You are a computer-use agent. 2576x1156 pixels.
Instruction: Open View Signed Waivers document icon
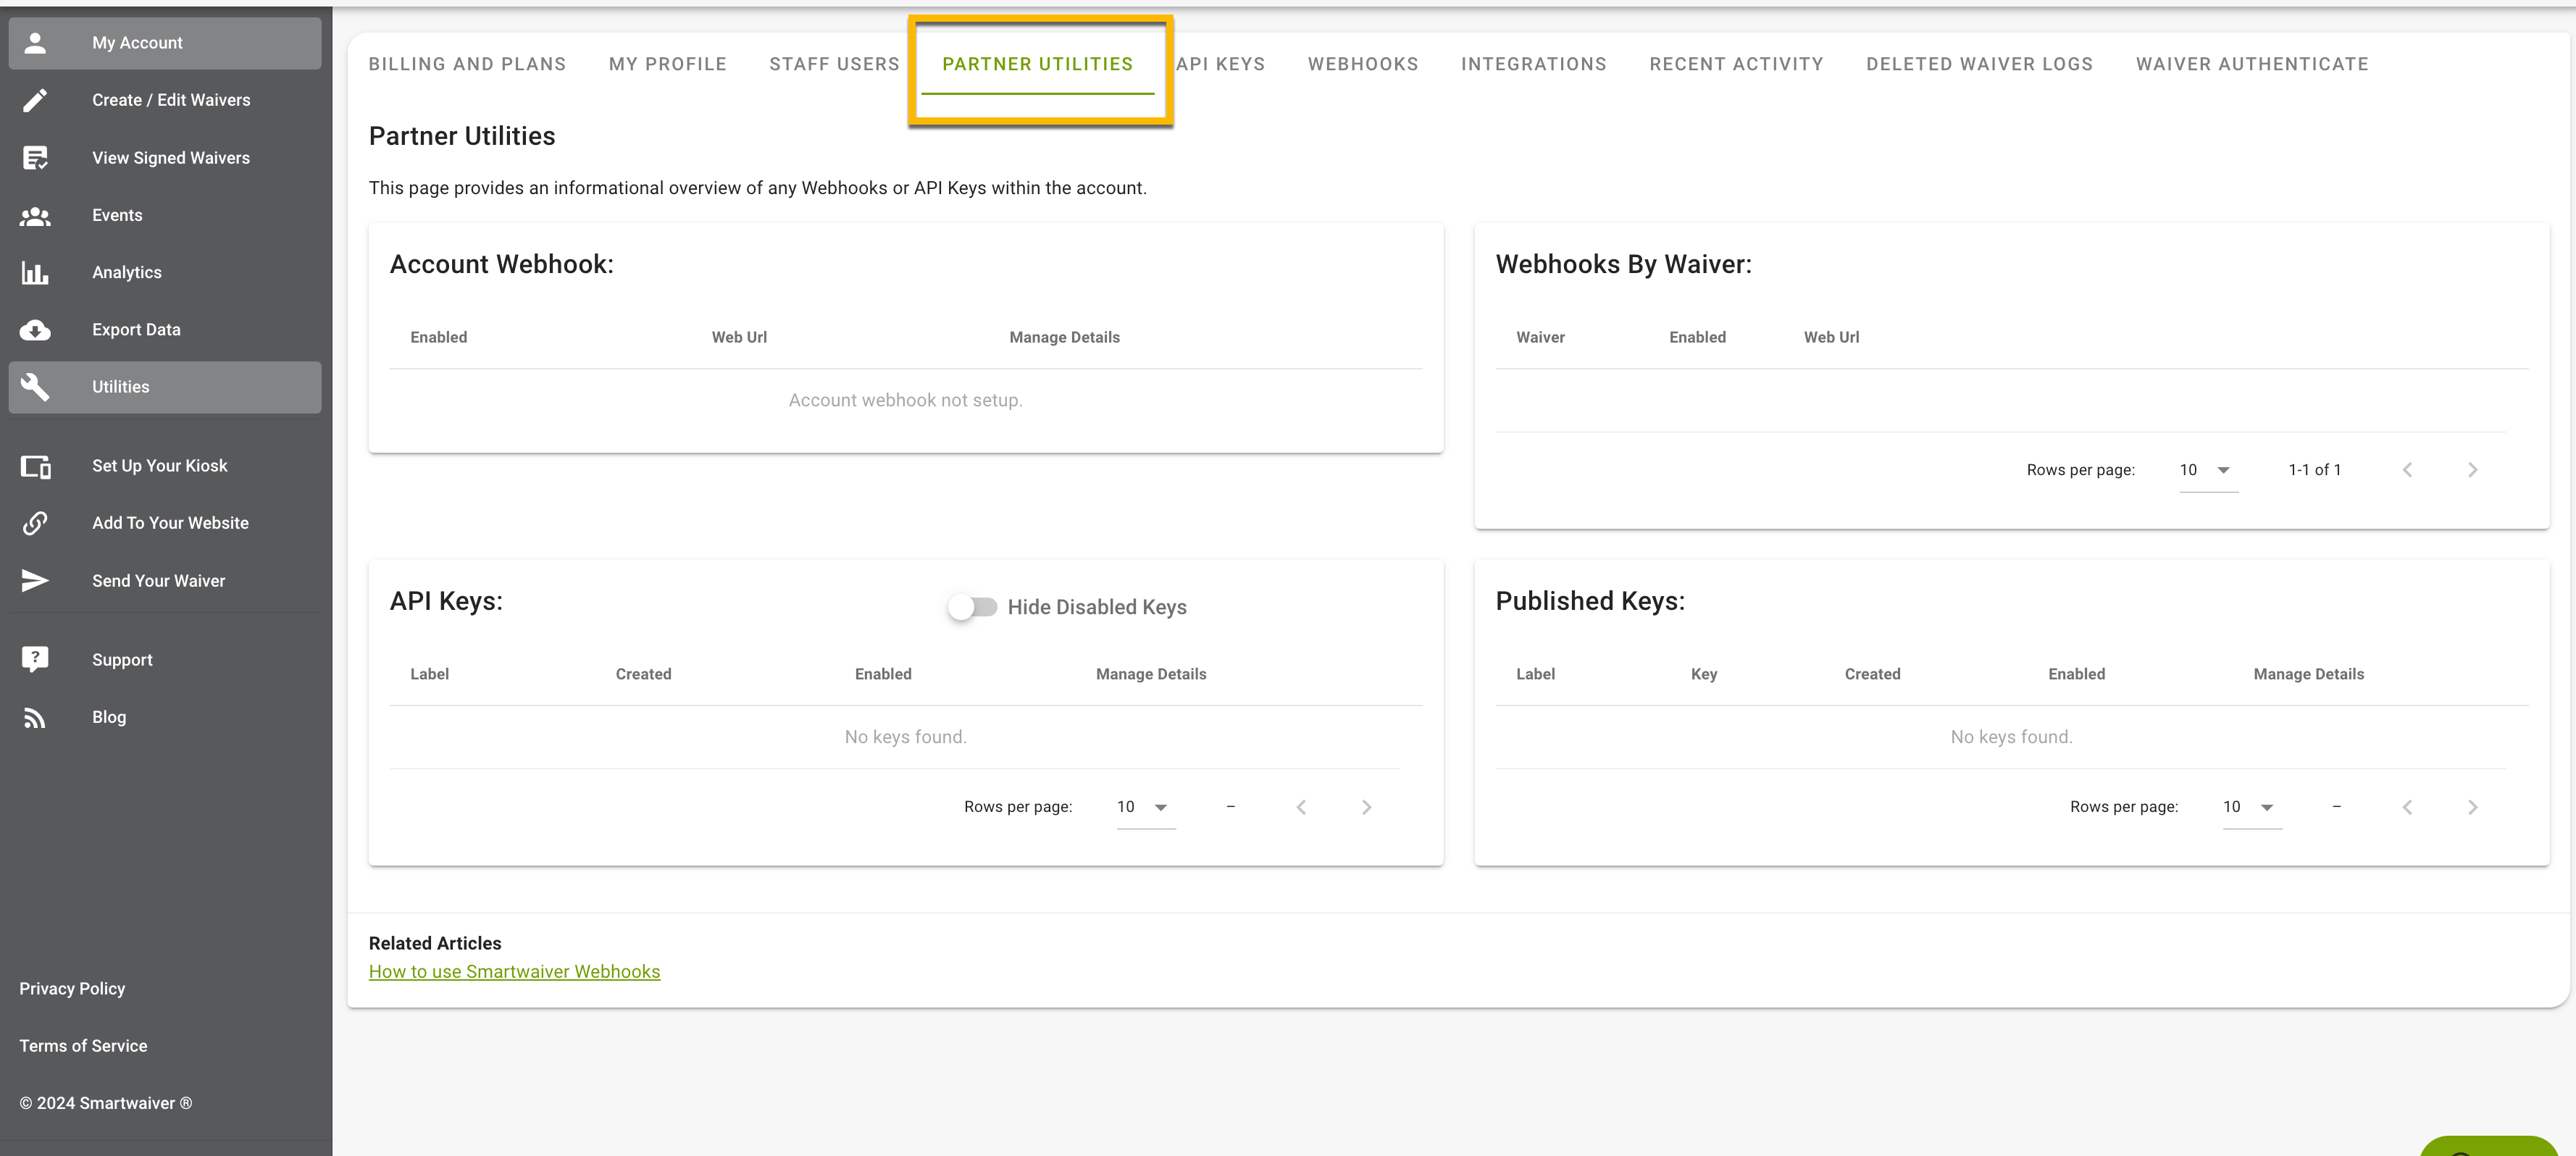[36, 157]
